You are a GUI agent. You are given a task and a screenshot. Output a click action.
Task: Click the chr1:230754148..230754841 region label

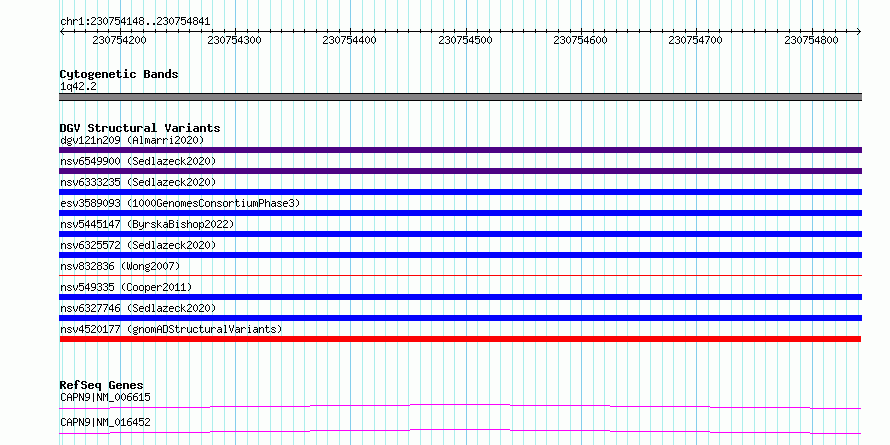(x=135, y=22)
